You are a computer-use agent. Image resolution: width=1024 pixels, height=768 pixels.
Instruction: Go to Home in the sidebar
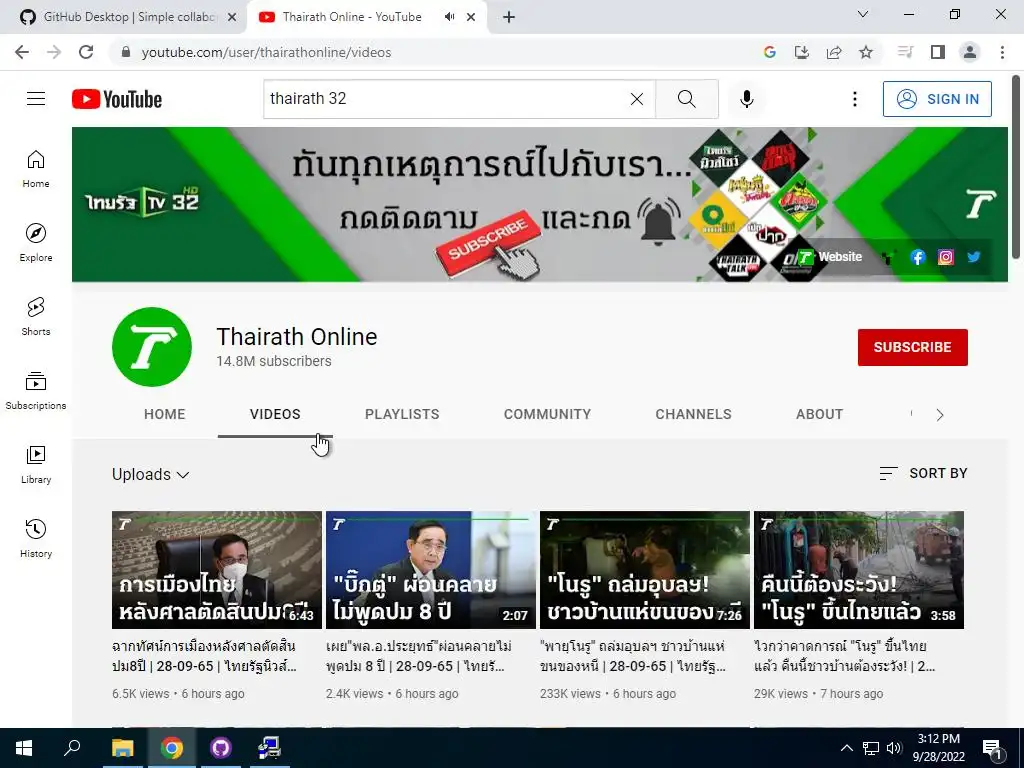tap(36, 169)
